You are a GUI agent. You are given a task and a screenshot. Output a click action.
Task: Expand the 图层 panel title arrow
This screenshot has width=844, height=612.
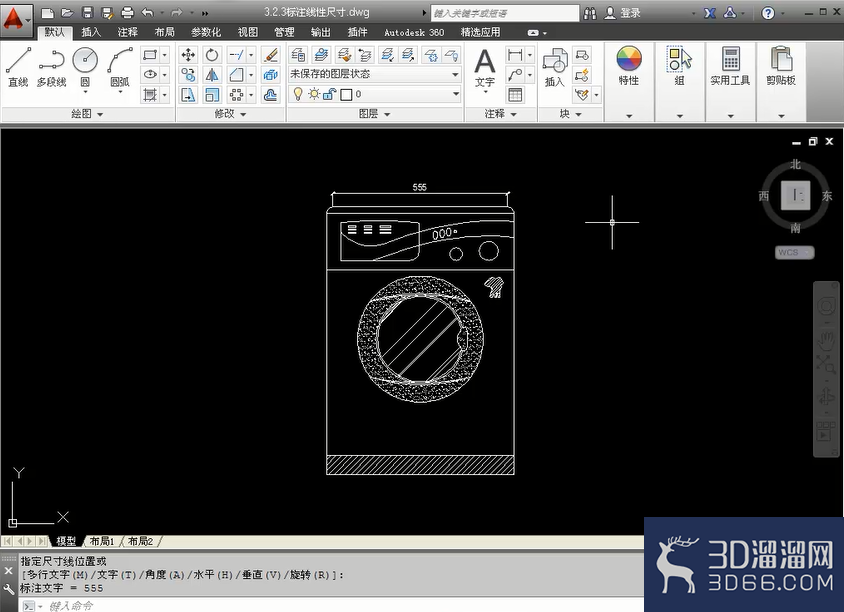pos(387,114)
